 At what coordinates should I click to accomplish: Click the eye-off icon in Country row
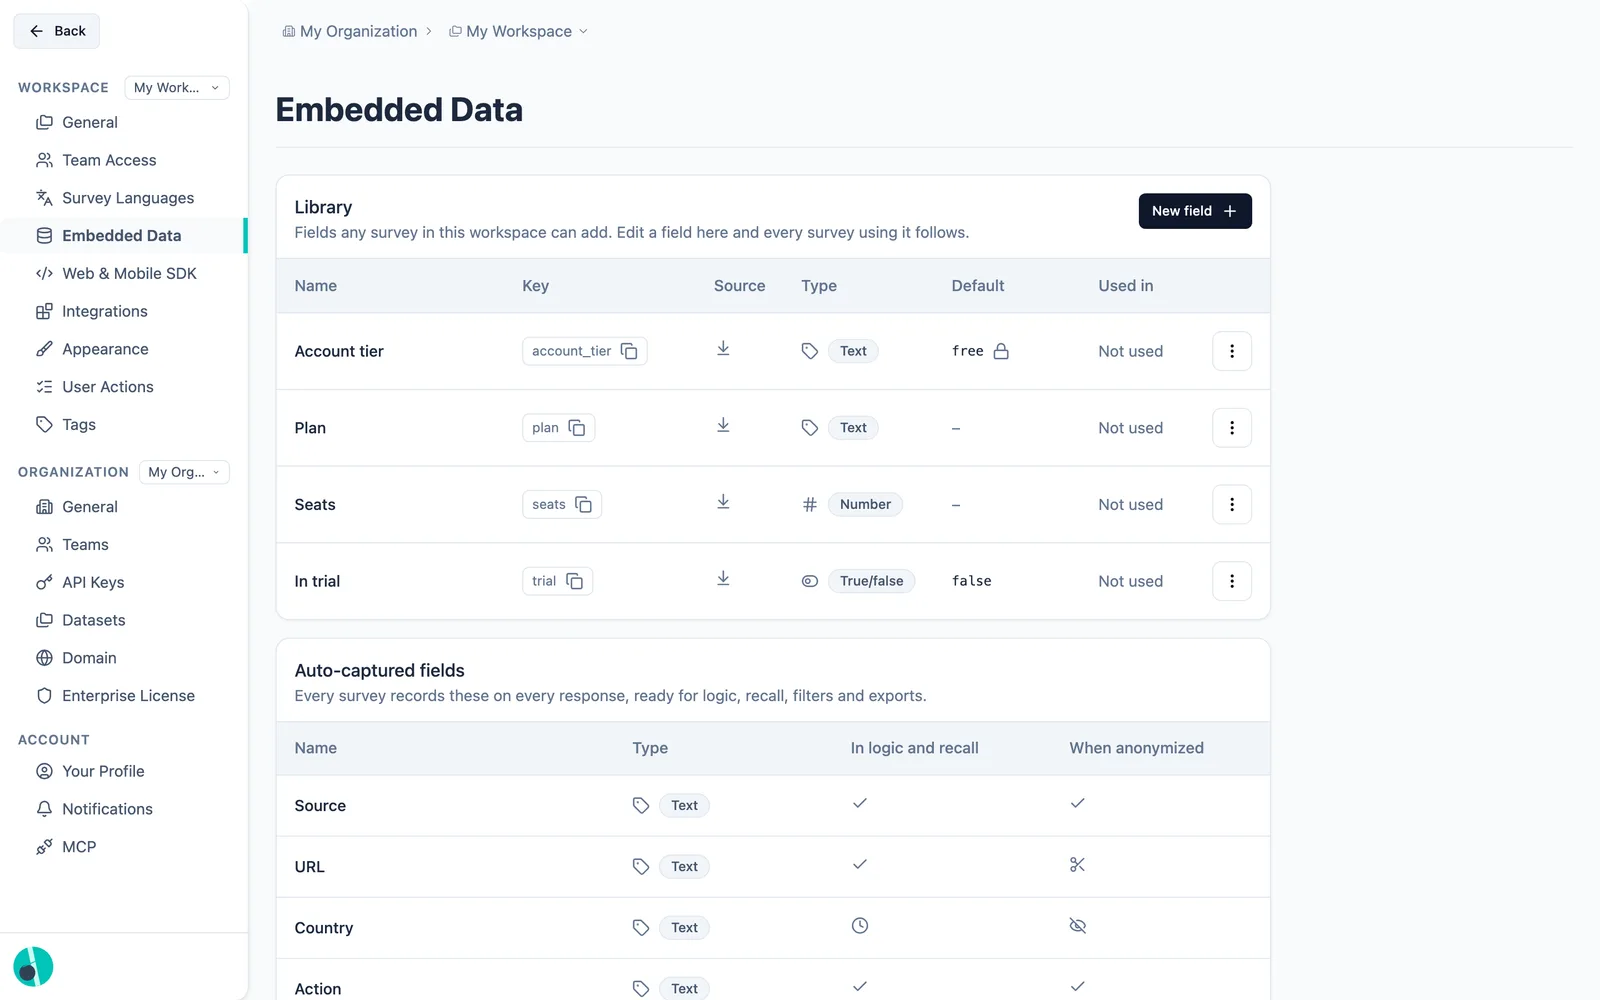[1077, 926]
